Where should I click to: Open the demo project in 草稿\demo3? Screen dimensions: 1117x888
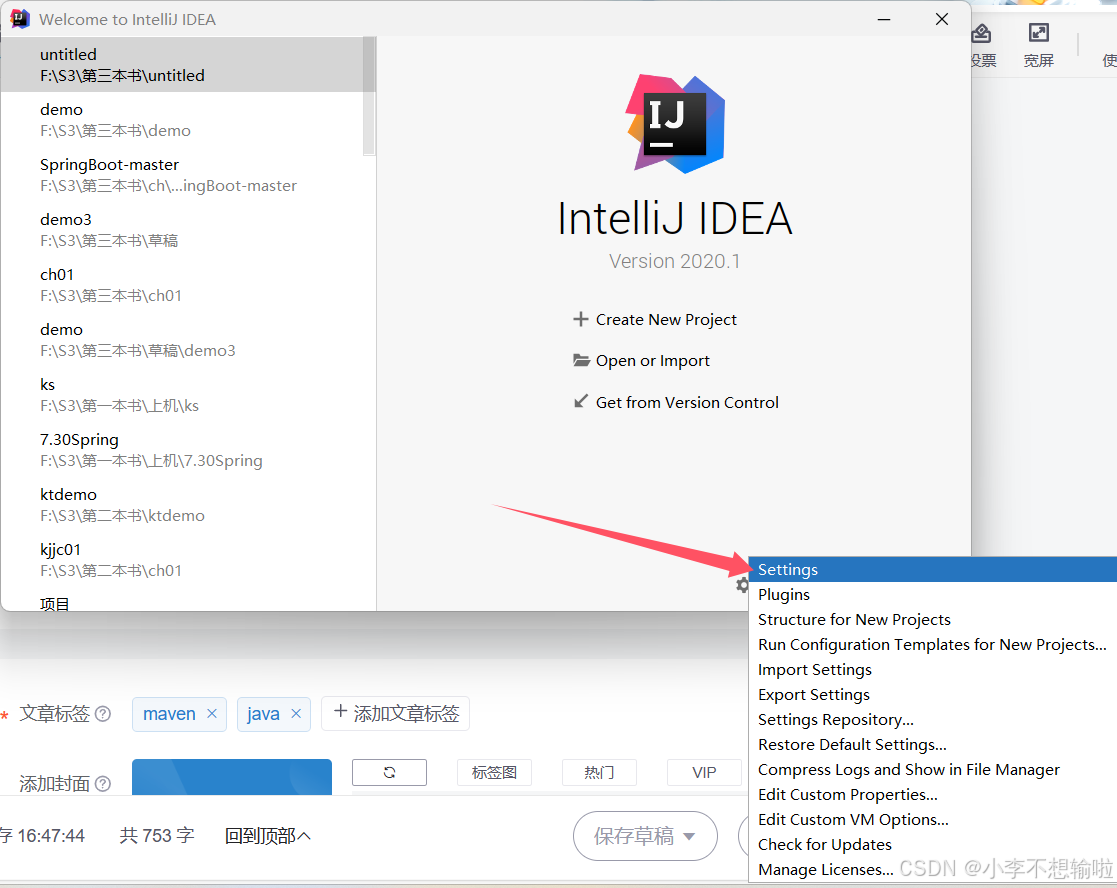(182, 339)
